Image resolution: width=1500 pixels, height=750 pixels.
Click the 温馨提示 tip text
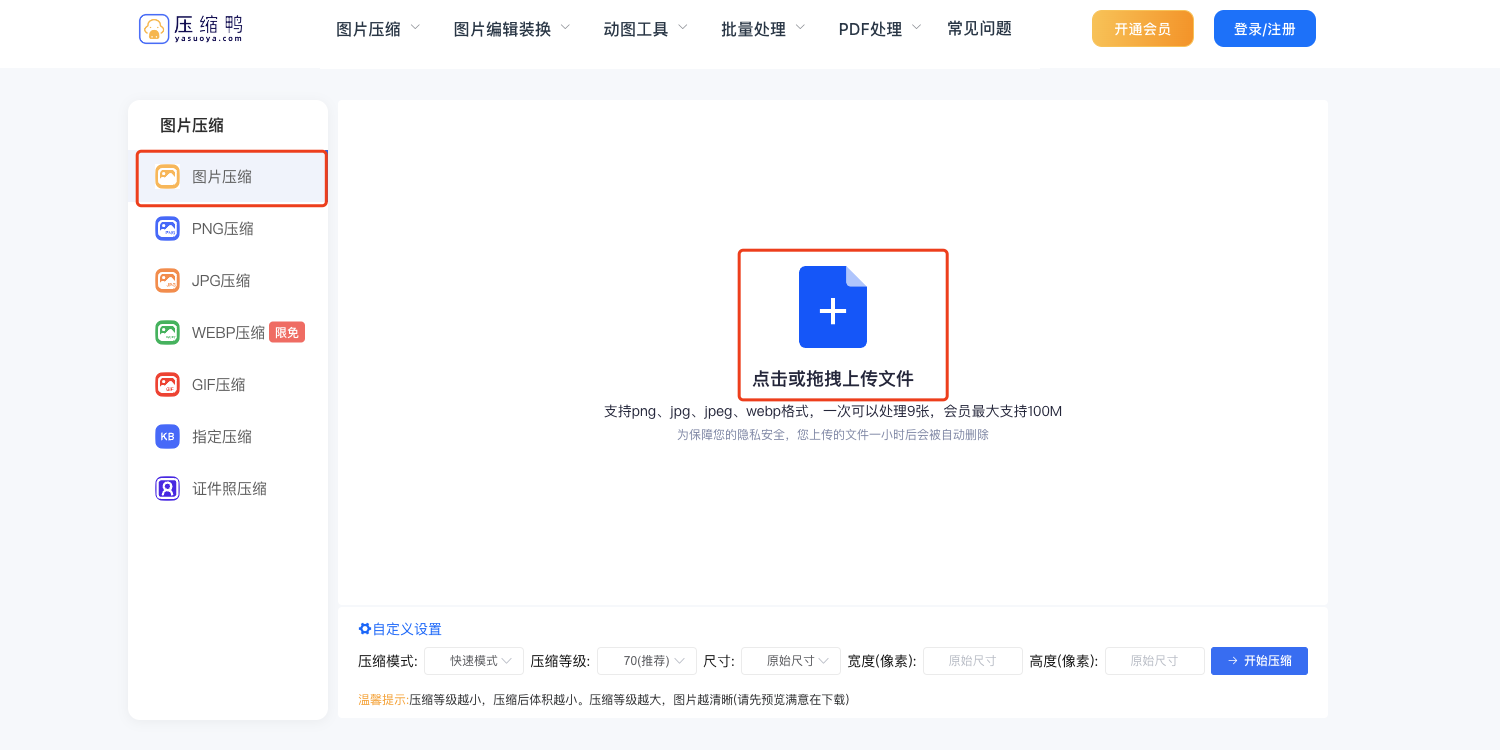[x=604, y=700]
